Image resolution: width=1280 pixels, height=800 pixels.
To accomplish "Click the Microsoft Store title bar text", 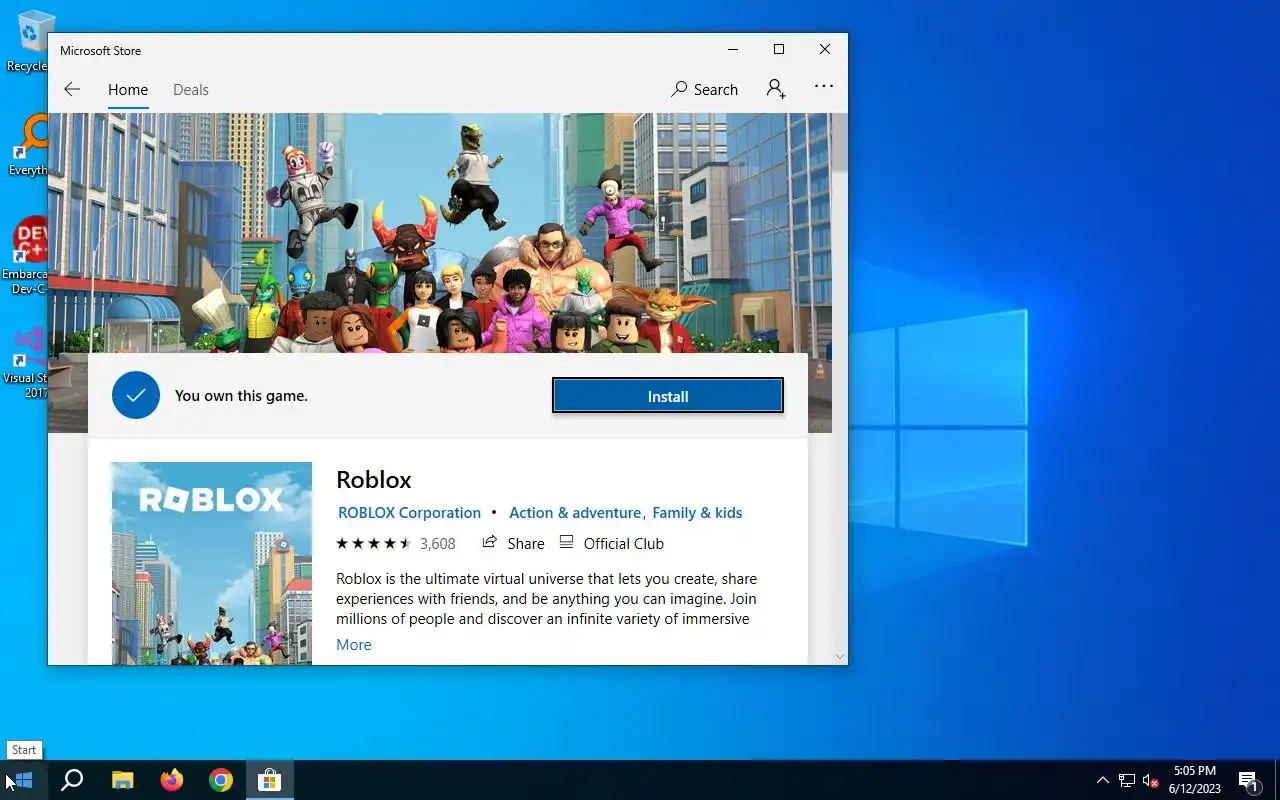I will [x=100, y=50].
